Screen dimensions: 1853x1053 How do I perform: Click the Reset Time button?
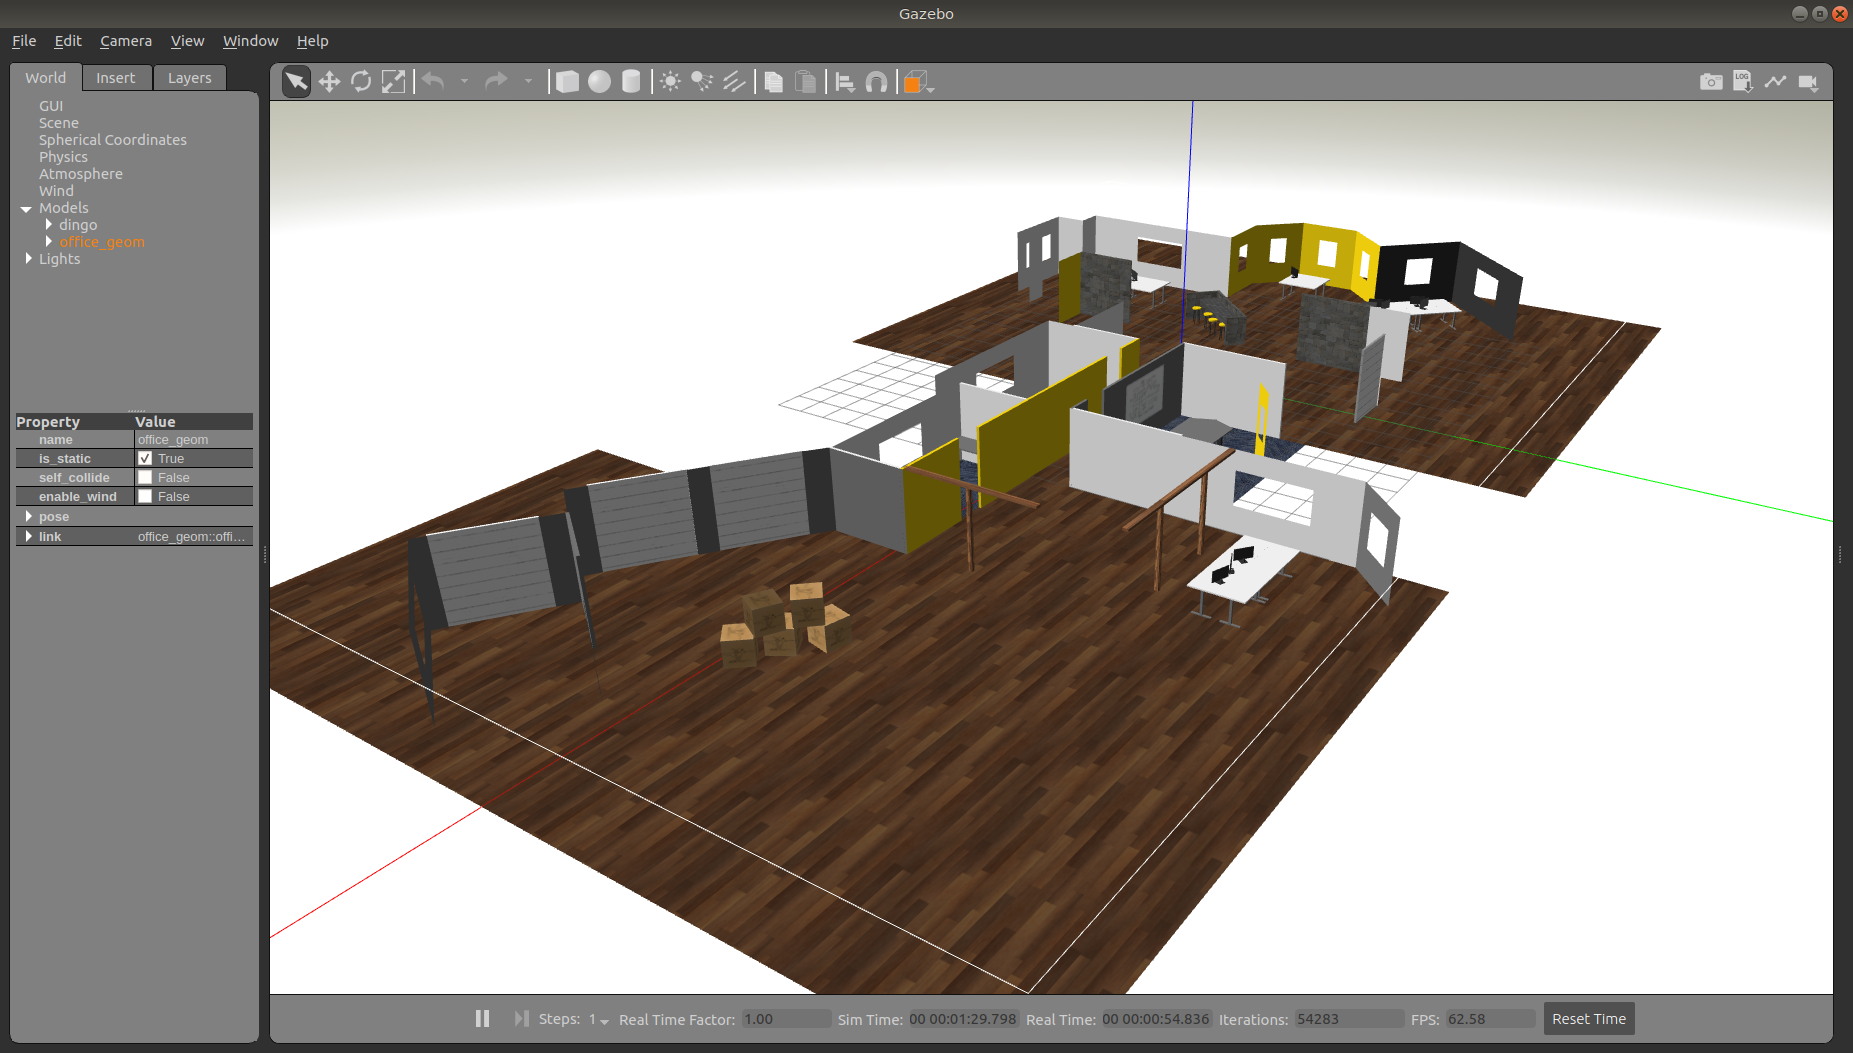click(1588, 1019)
